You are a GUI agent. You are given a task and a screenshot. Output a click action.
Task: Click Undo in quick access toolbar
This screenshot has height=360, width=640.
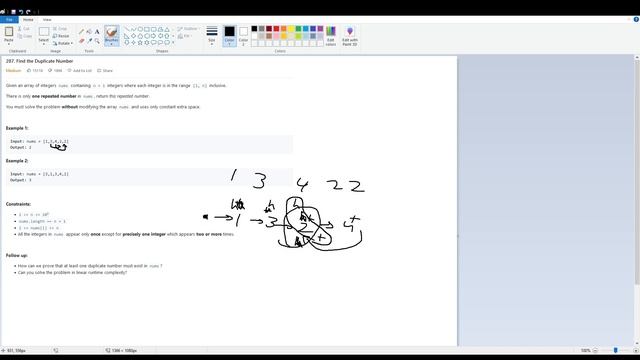click(x=20, y=12)
